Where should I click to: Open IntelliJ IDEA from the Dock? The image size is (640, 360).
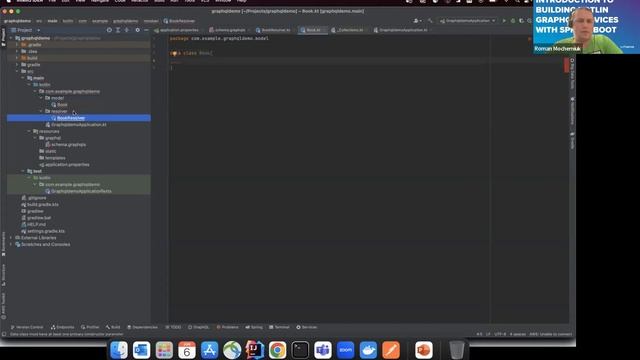(x=255, y=350)
